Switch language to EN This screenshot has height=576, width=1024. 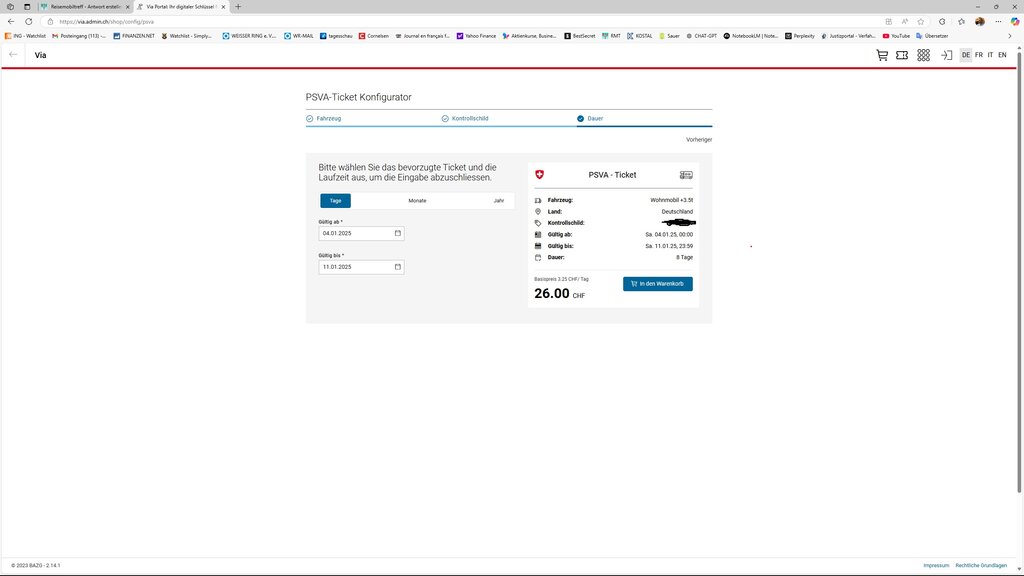point(1002,56)
